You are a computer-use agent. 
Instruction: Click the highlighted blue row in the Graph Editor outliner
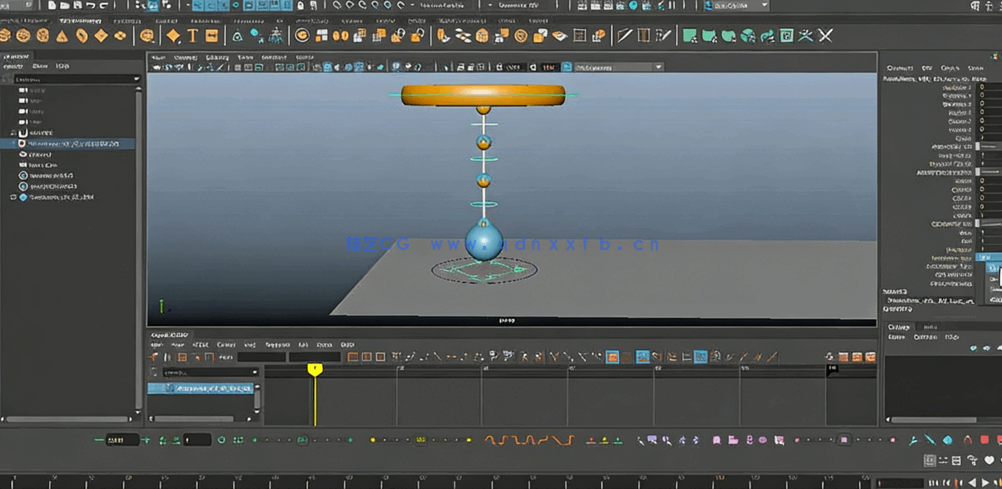pos(205,388)
